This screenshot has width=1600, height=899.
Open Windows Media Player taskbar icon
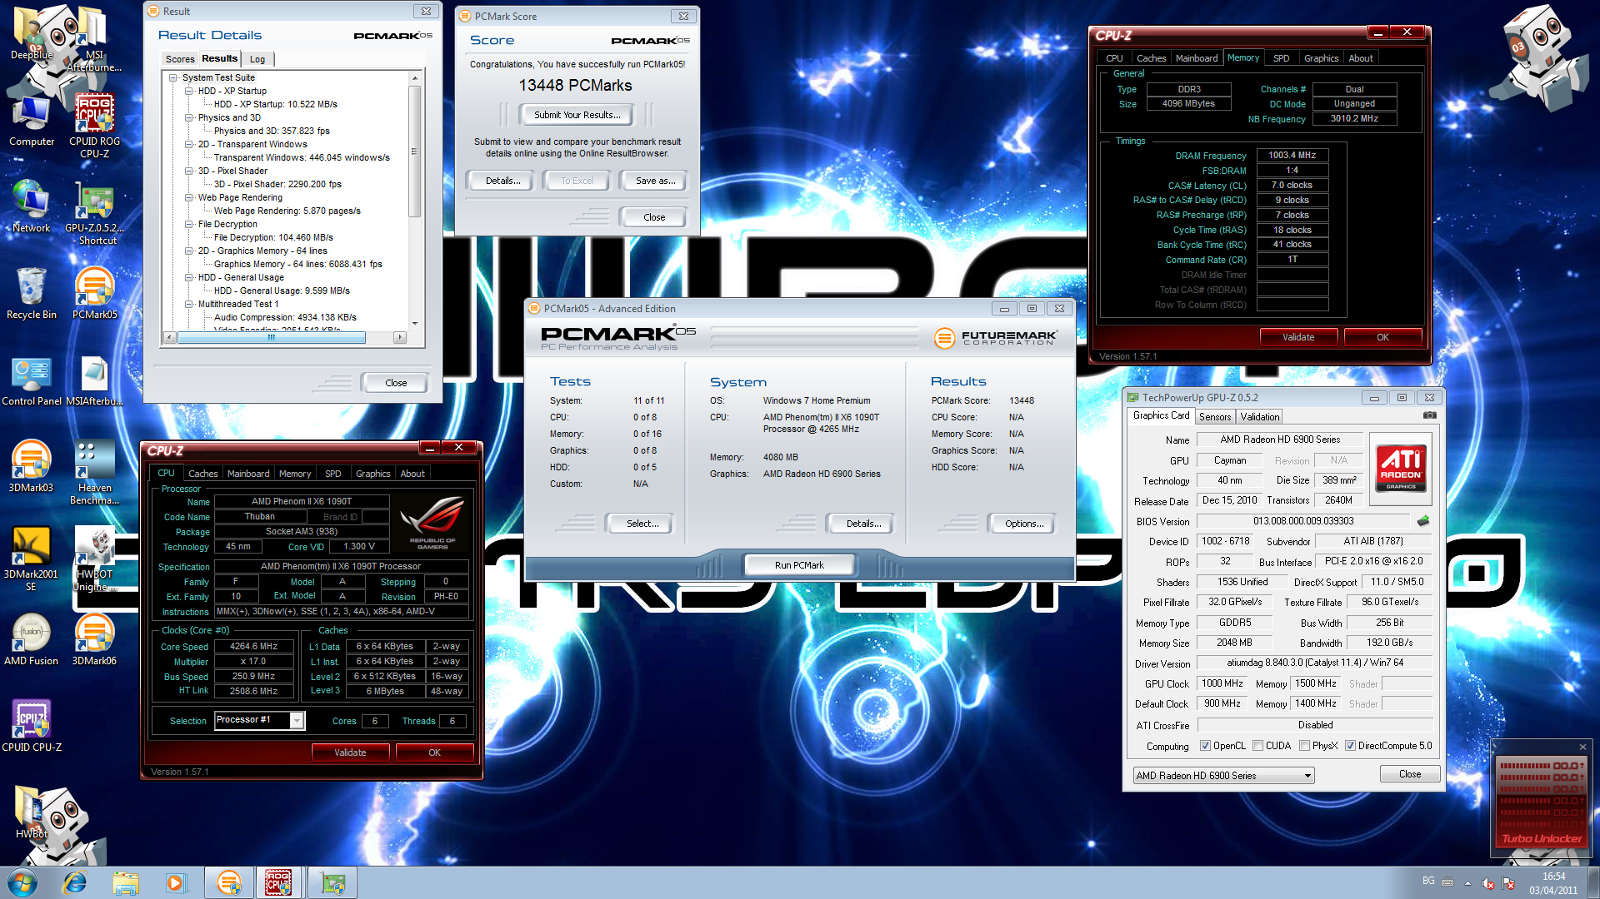pos(175,883)
